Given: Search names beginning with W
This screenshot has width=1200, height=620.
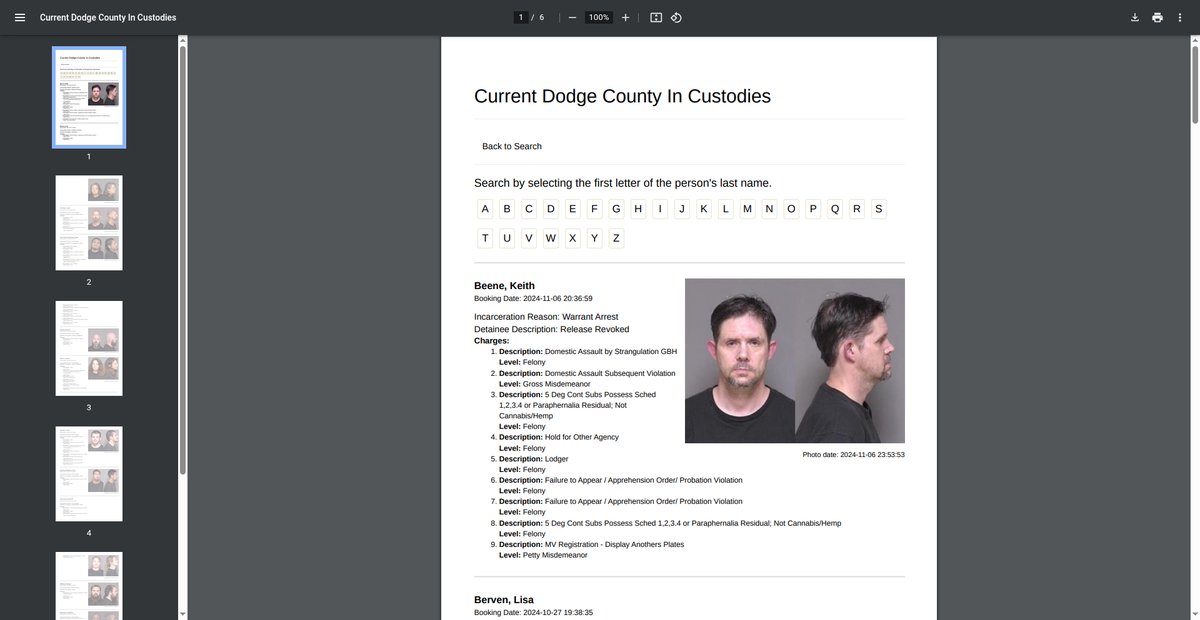Looking at the screenshot, I should pyautogui.click(x=551, y=238).
